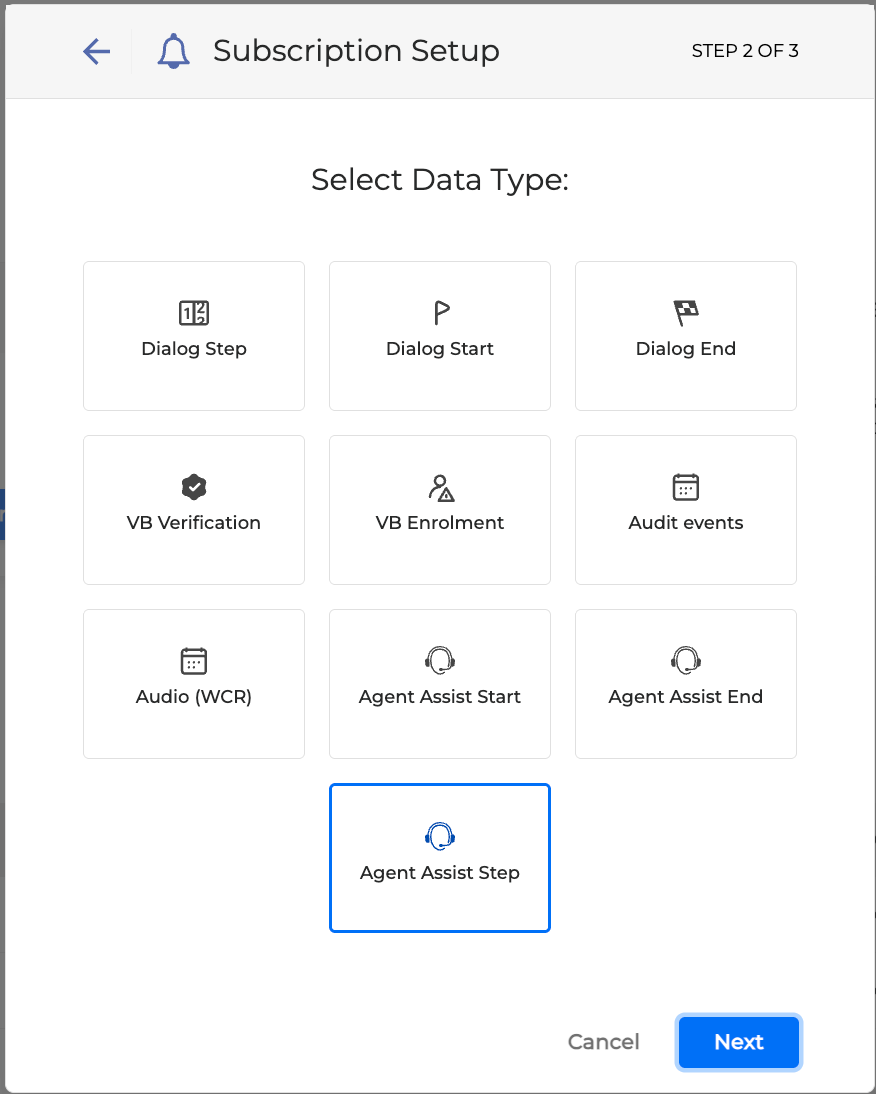
Task: Click the Dialog Step numbered grid icon
Action: pos(194,313)
